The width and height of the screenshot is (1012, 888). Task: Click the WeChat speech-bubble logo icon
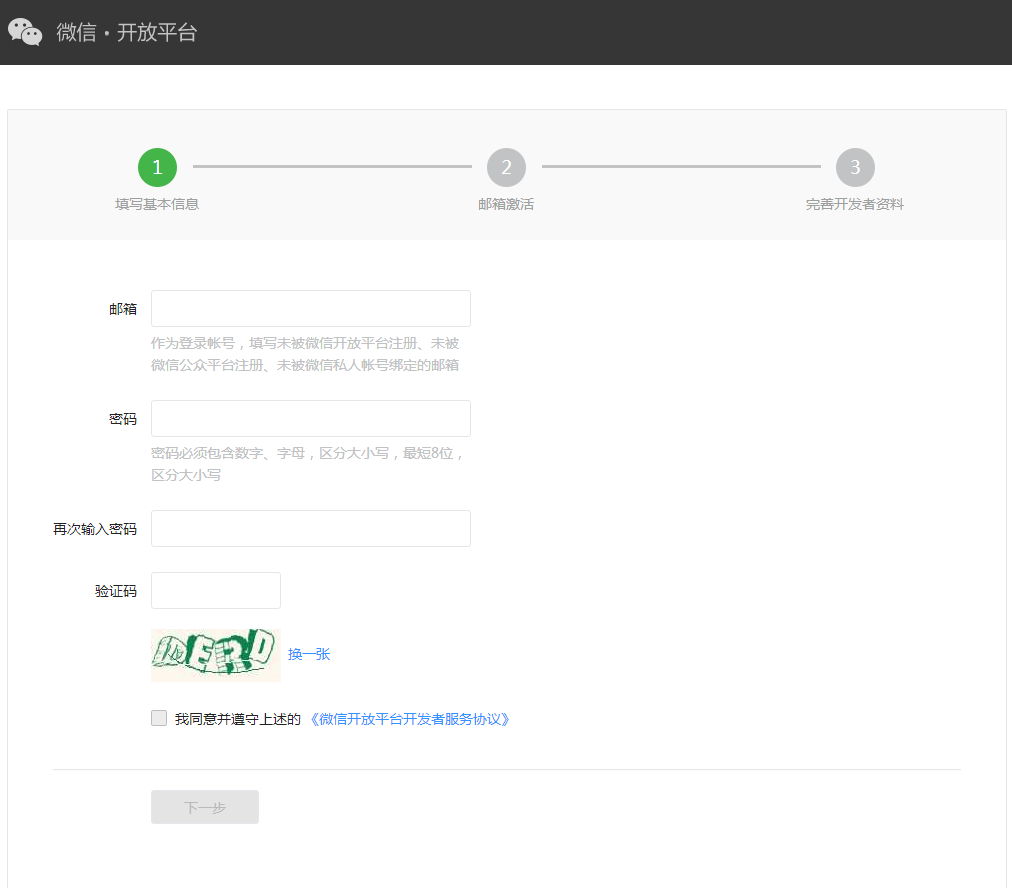25,32
